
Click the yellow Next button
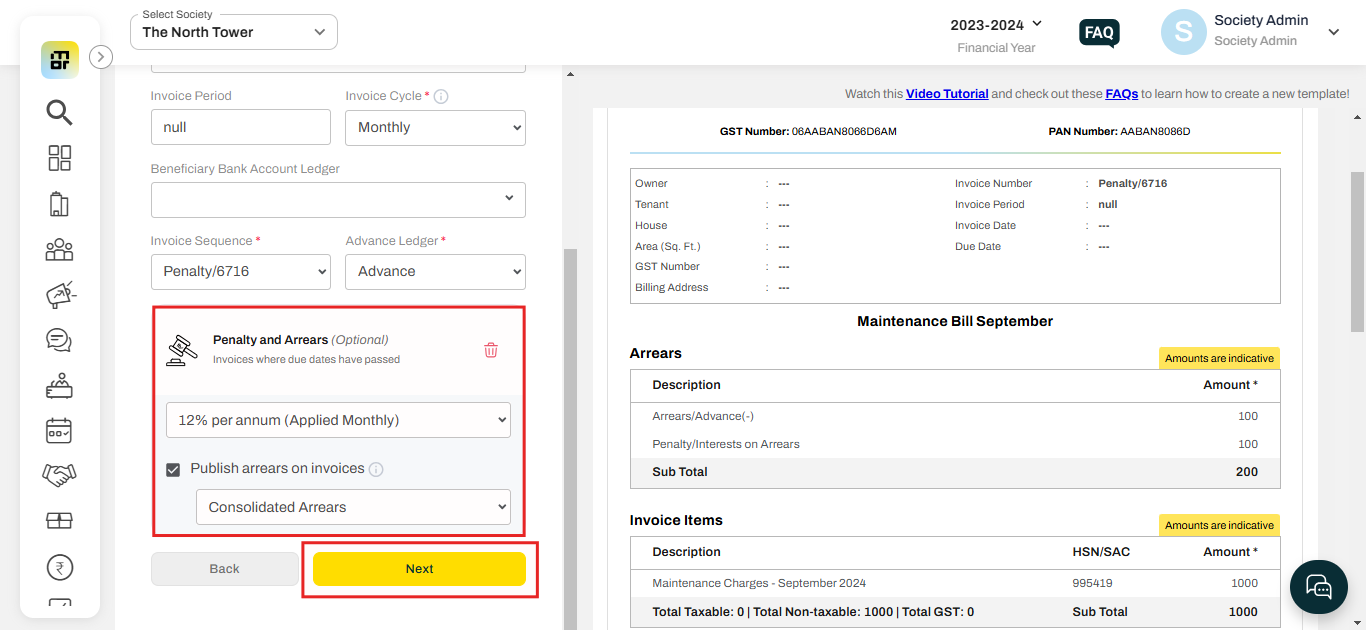(x=419, y=568)
